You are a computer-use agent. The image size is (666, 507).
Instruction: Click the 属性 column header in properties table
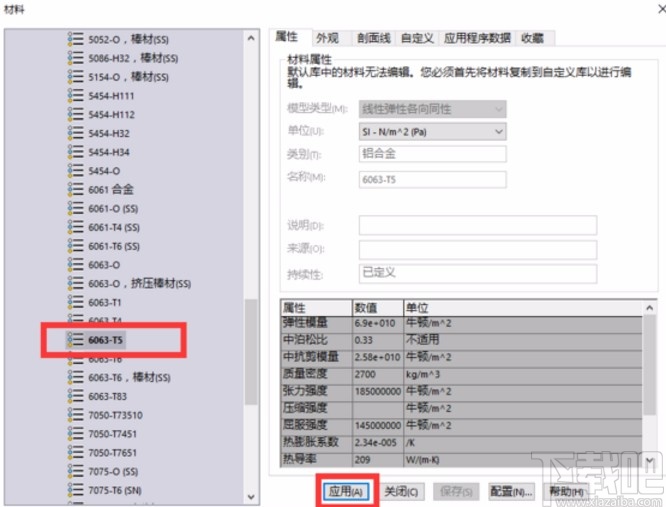point(316,307)
